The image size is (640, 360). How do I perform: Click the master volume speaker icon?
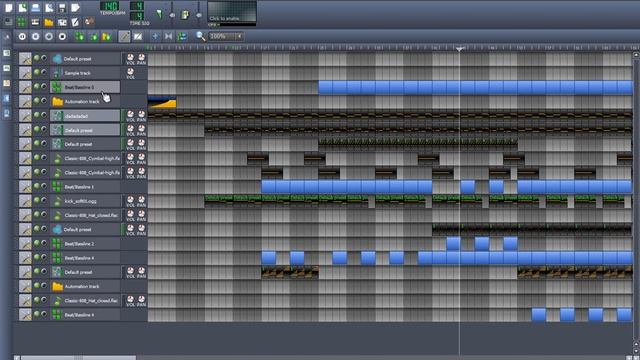point(160,14)
